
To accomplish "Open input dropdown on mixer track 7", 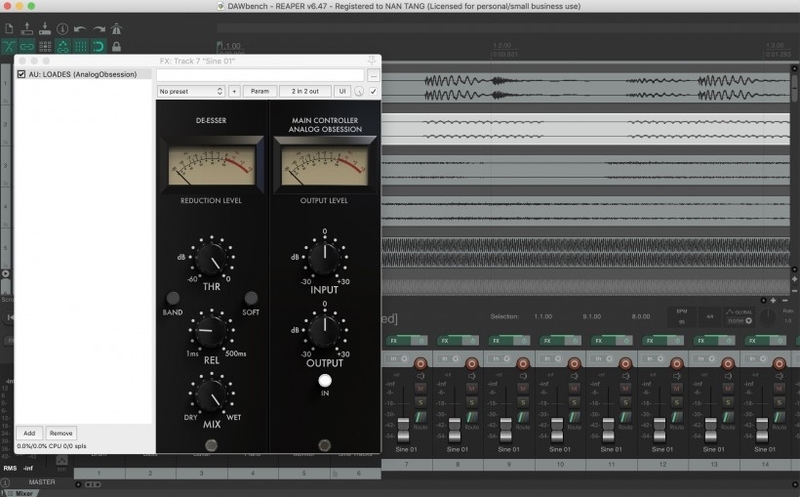I will pyautogui.click(x=398, y=359).
